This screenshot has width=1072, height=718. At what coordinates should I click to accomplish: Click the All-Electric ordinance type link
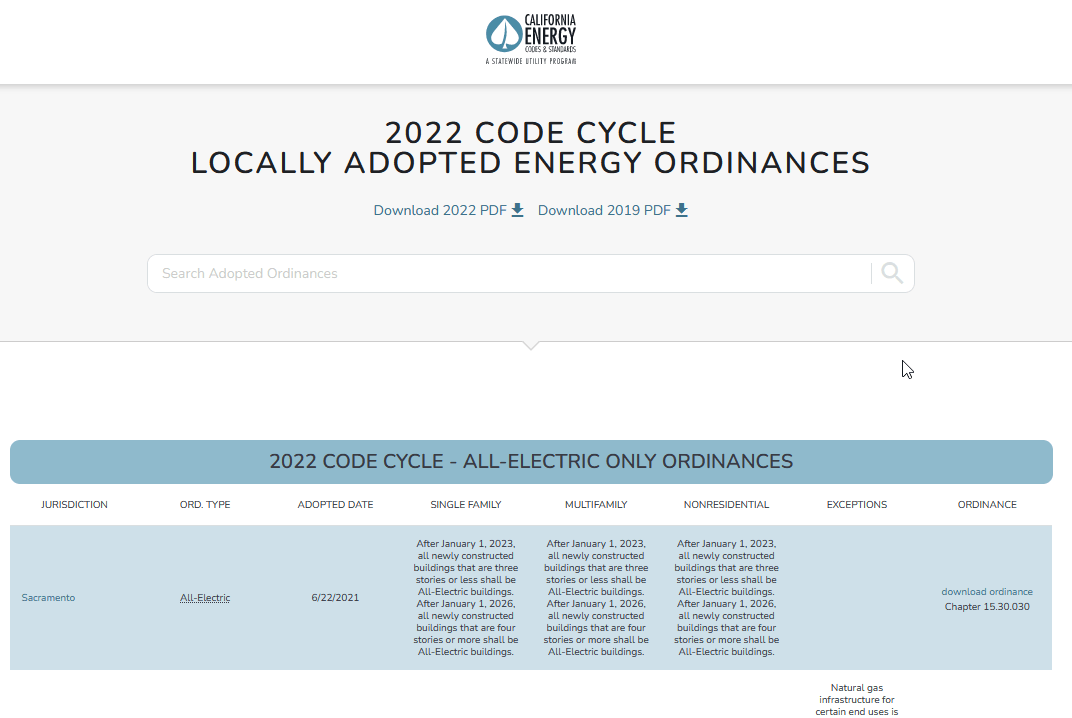point(204,597)
